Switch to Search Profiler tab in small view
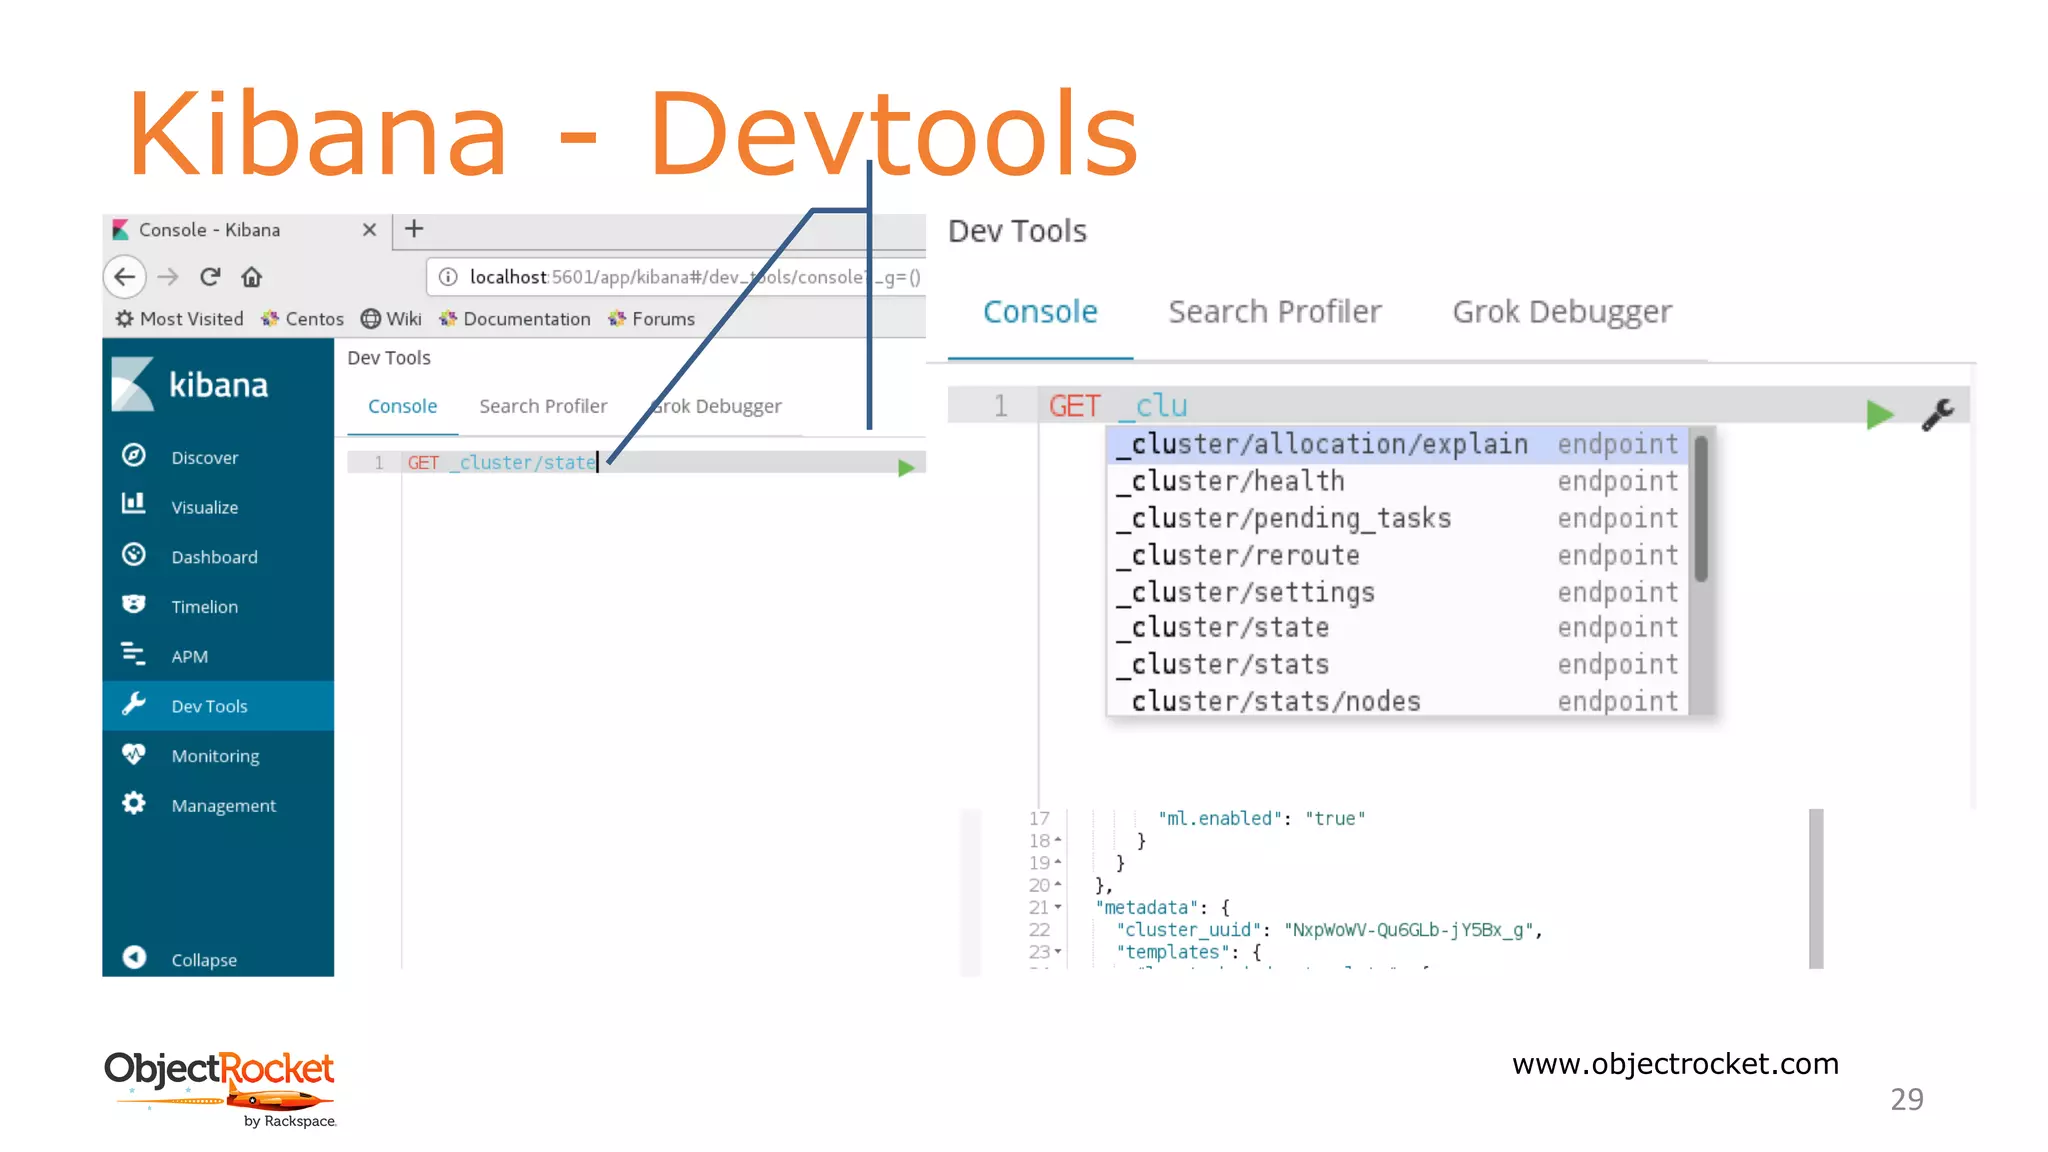Viewport: 2048px width, 1152px height. tap(543, 406)
